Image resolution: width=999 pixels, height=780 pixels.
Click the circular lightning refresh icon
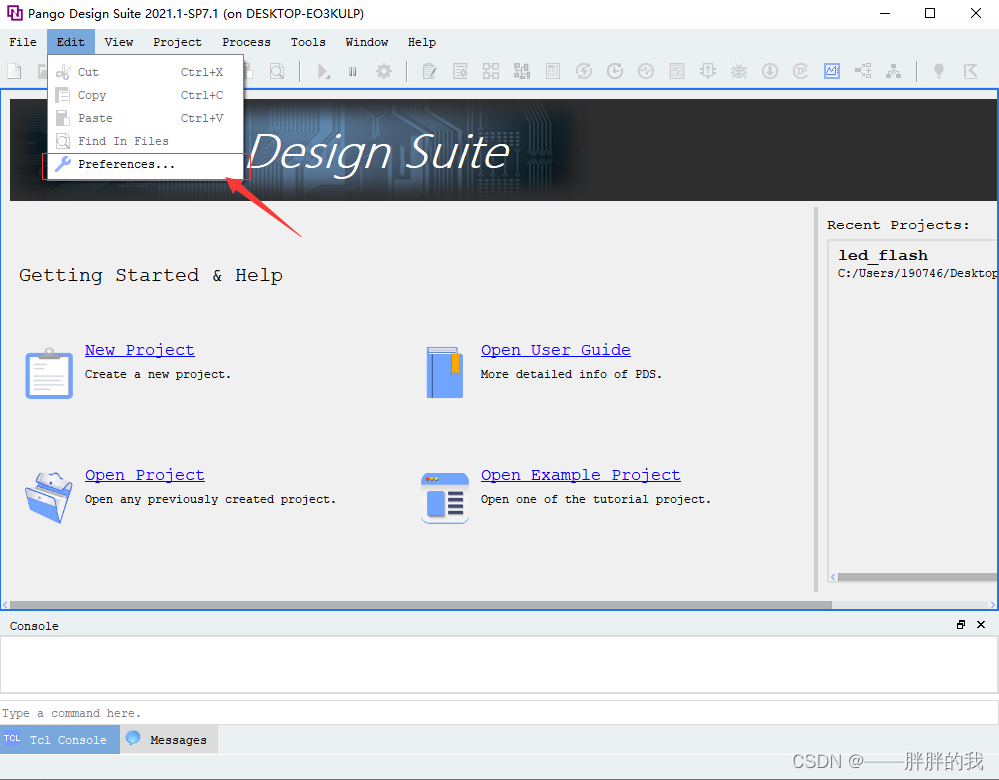pos(584,71)
